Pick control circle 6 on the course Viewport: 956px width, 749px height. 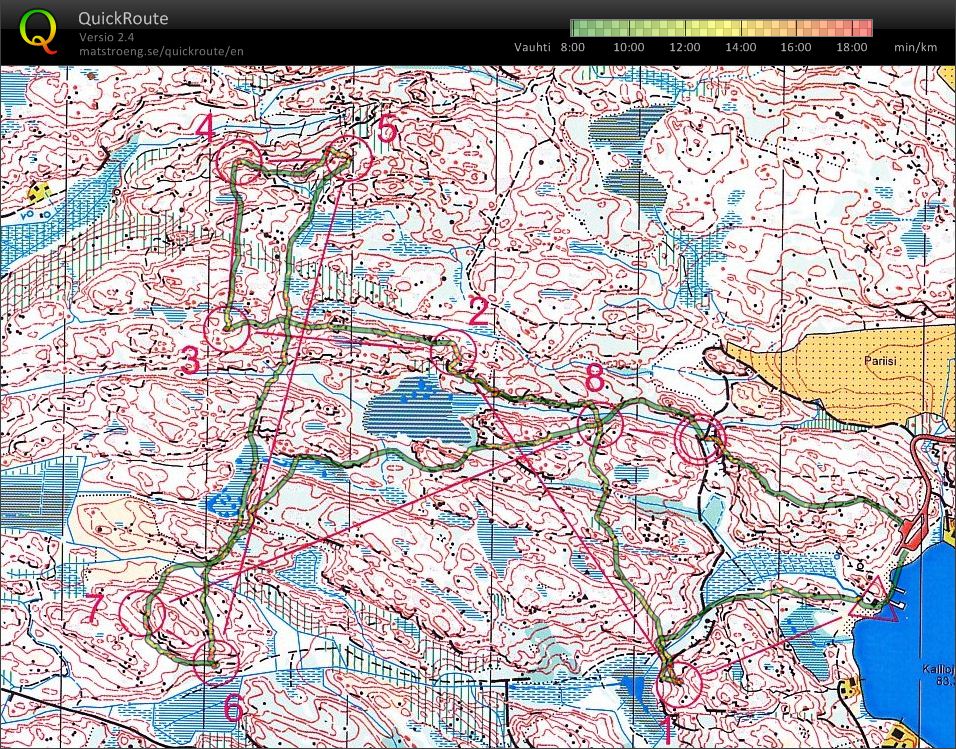pos(214,661)
